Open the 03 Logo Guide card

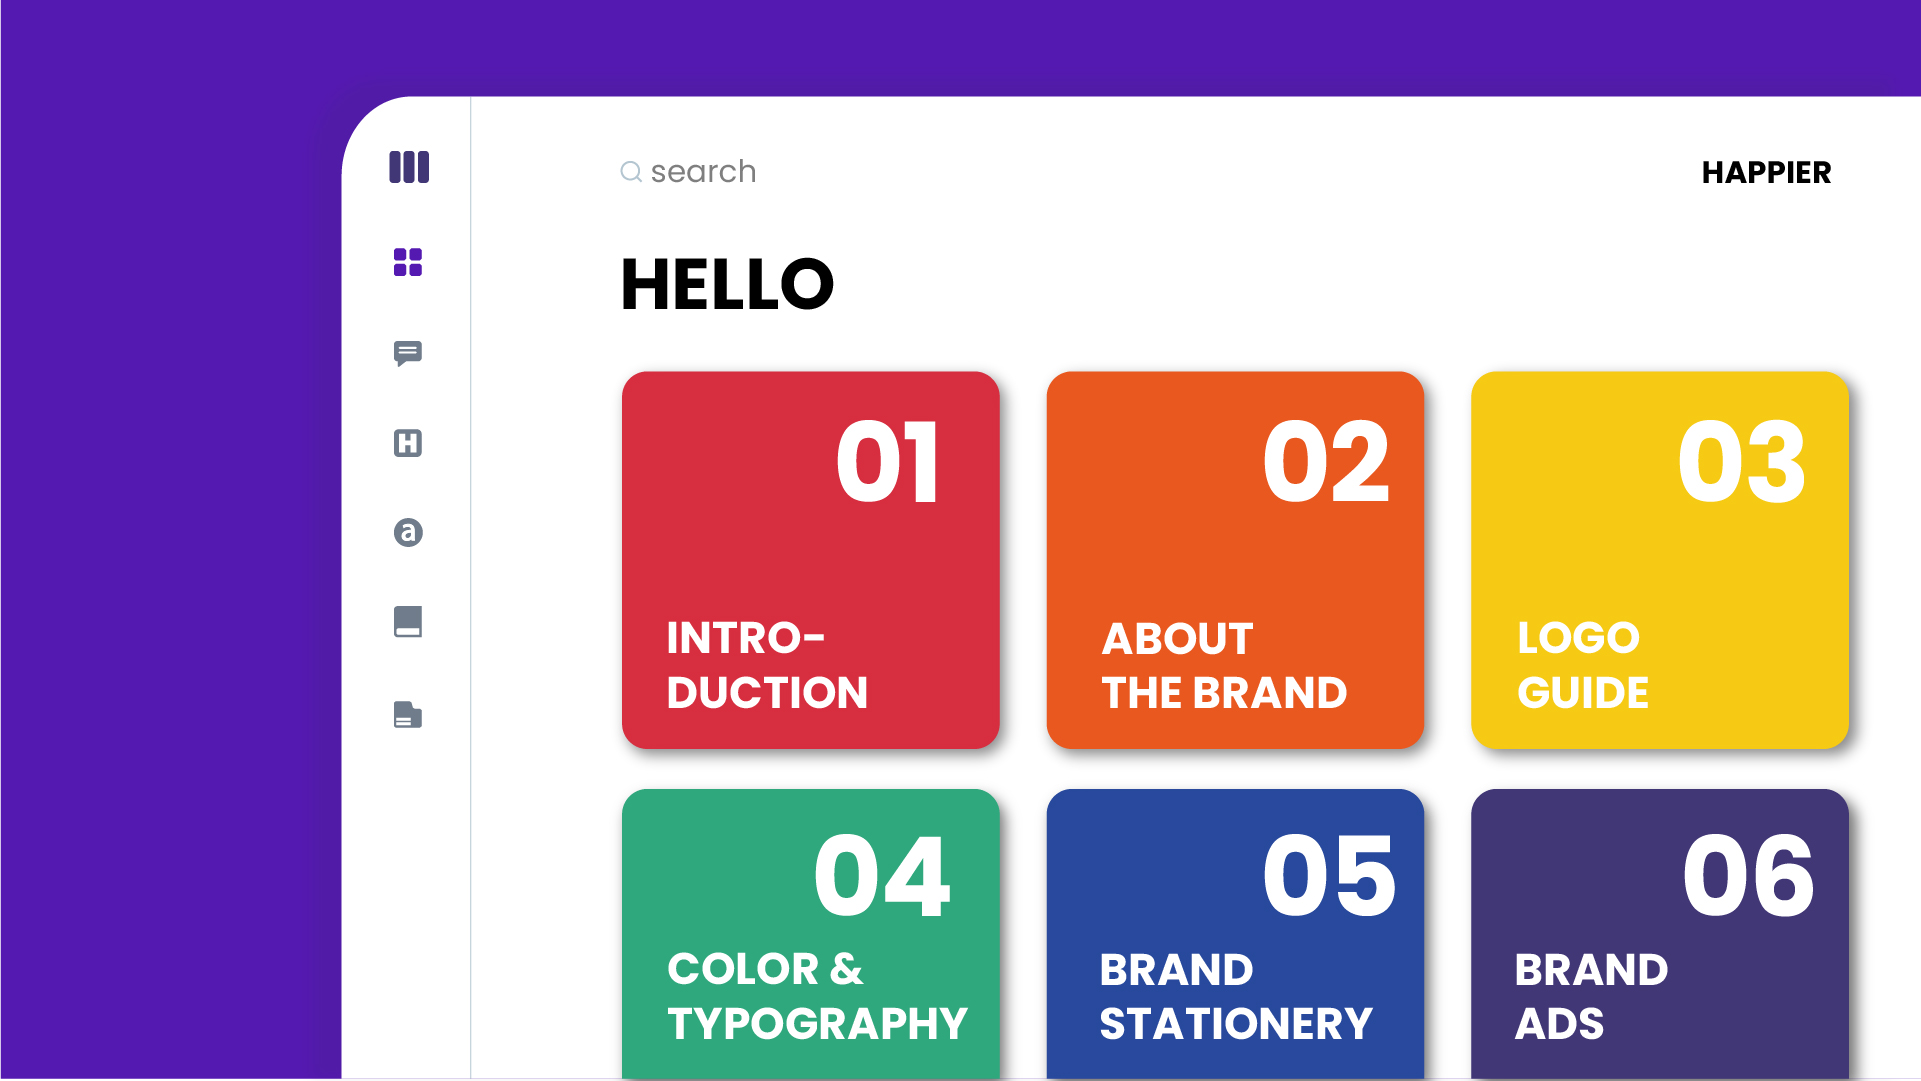point(1660,560)
